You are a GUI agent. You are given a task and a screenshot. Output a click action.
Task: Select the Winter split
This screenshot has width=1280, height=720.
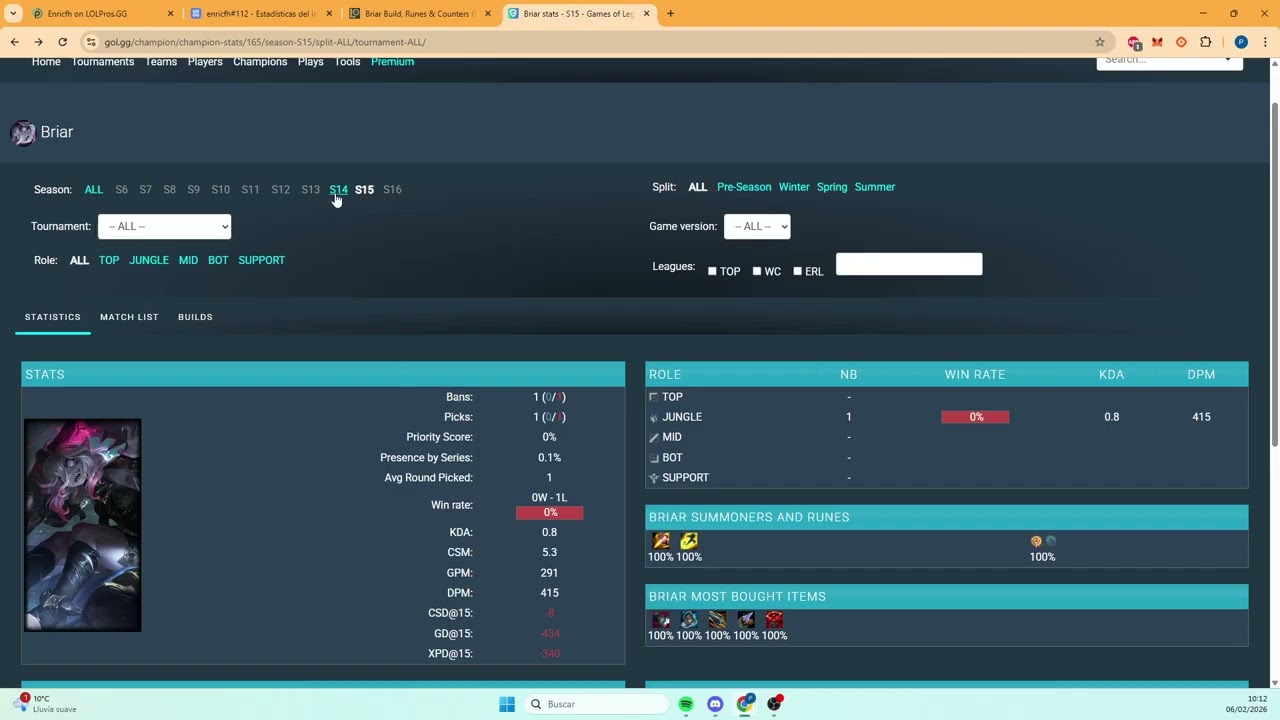tap(794, 187)
